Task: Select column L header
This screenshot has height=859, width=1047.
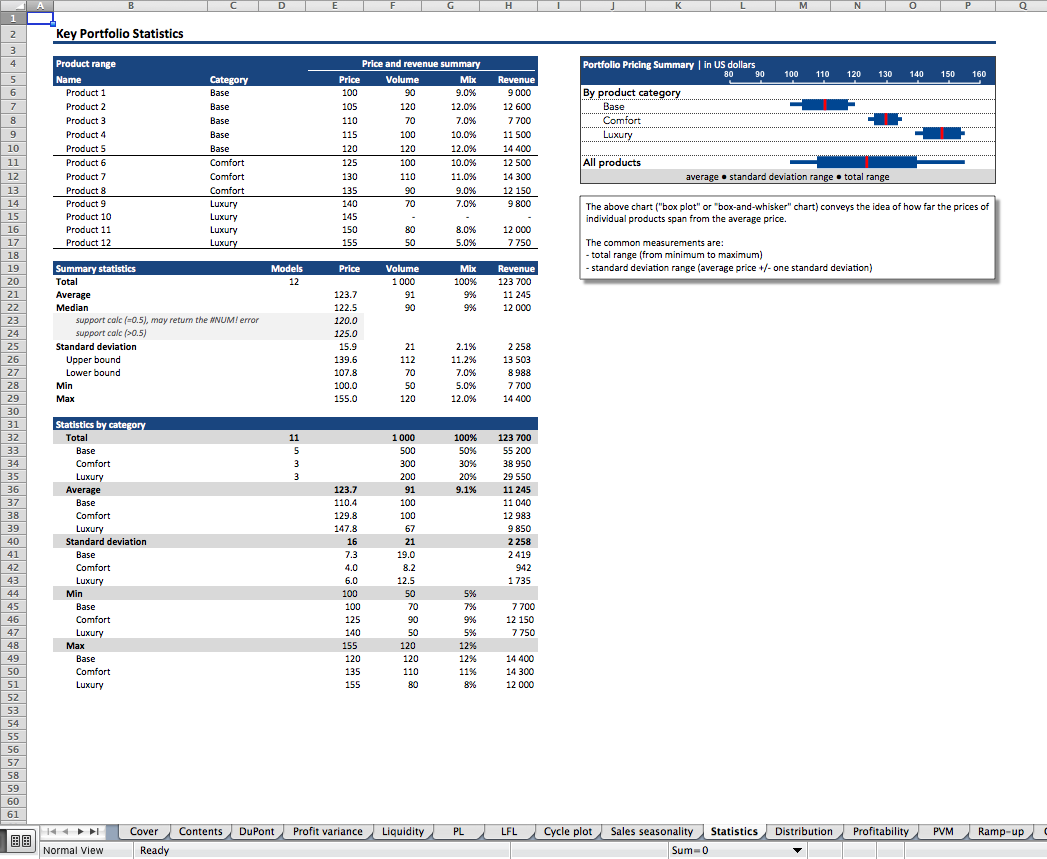Action: (x=743, y=5)
